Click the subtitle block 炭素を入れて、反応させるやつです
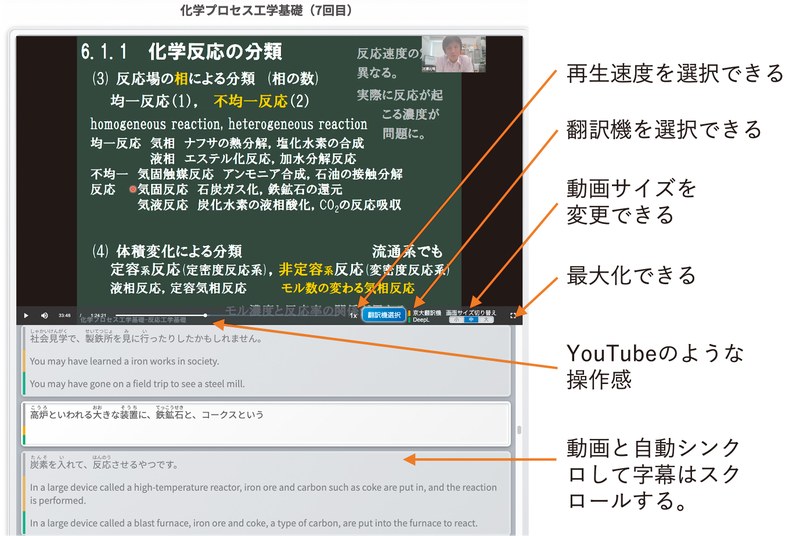This screenshot has height=536, width=800. 104,463
